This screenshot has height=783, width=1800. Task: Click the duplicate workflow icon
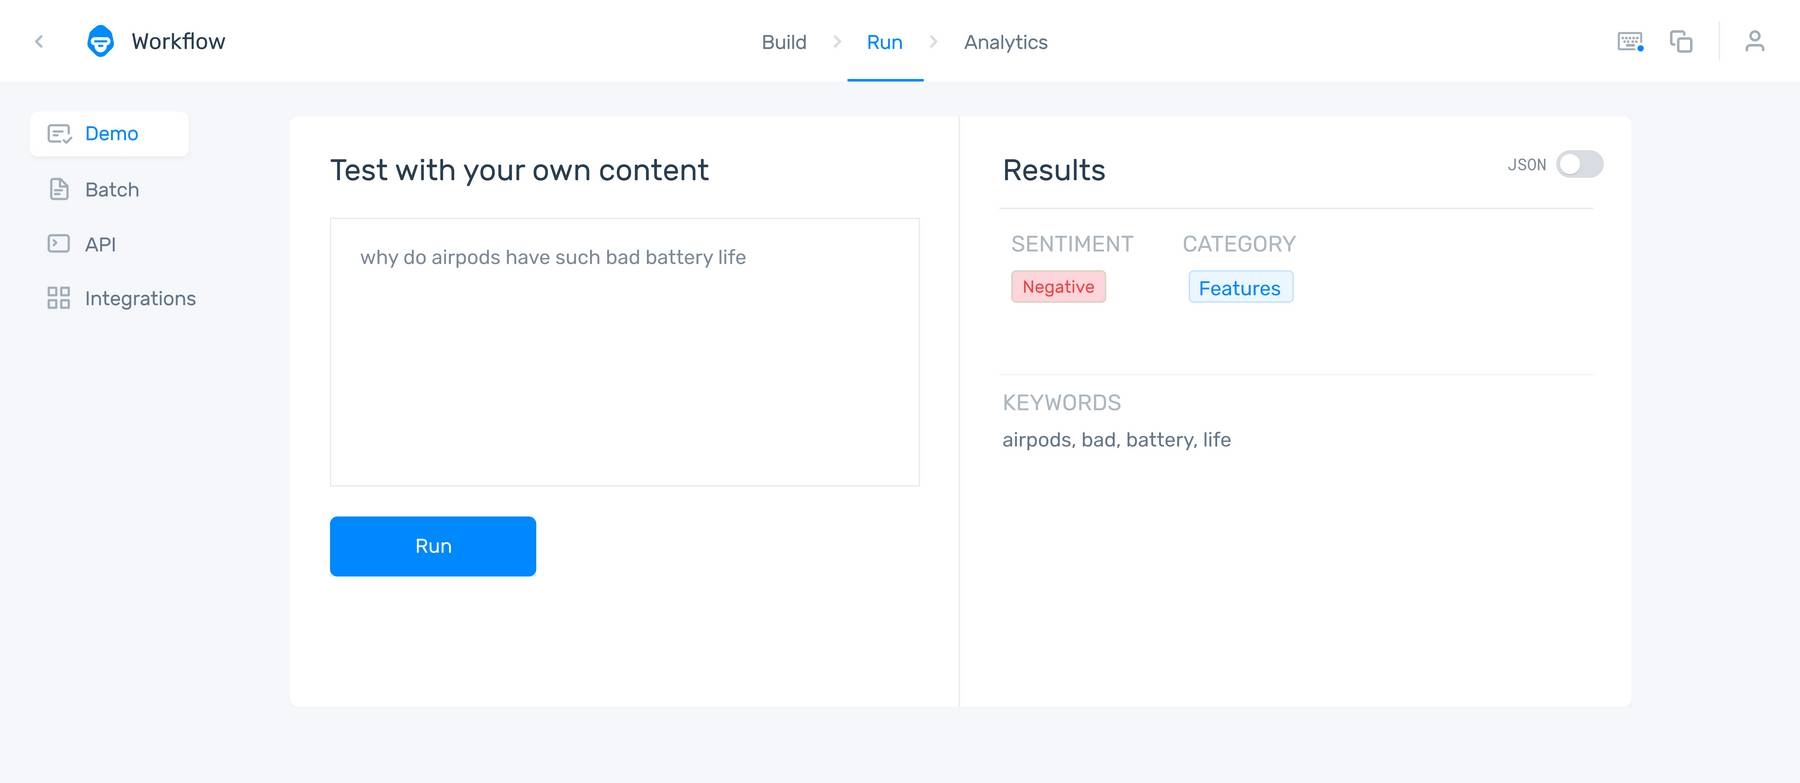(x=1681, y=41)
